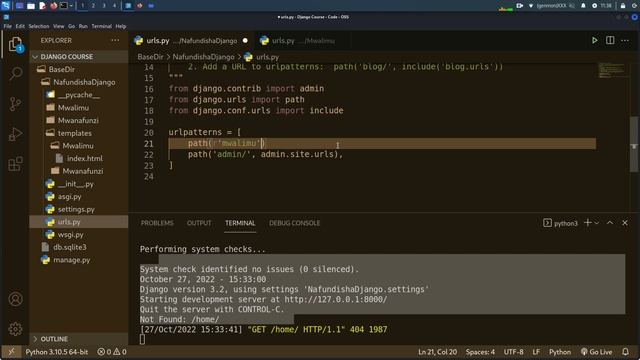Screen dimensions: 640x360
Task: Open Explorer views and more actions menu
Action: 115,40
